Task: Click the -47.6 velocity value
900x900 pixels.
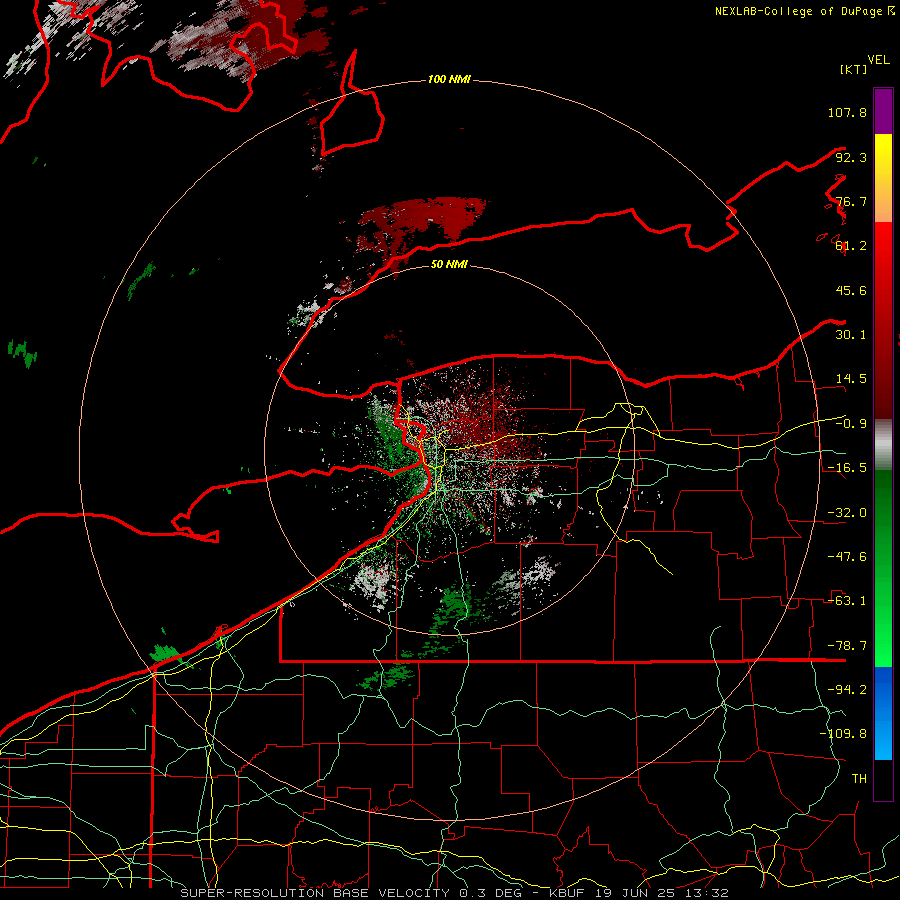Action: [847, 557]
